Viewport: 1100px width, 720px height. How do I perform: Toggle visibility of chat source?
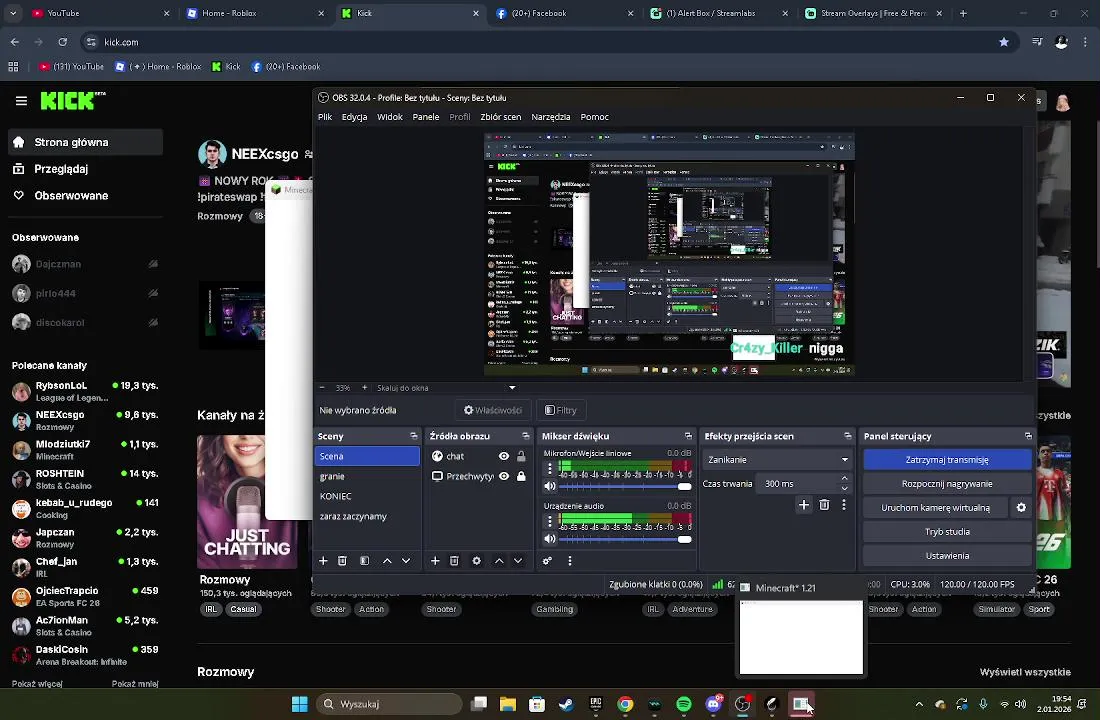504,456
